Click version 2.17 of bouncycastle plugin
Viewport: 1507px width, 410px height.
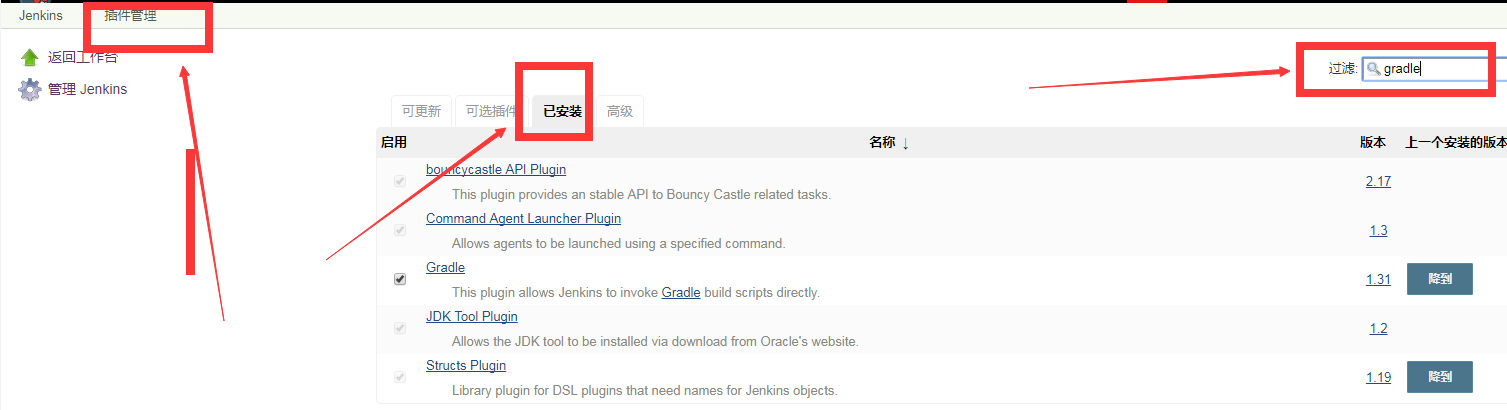(x=1378, y=181)
